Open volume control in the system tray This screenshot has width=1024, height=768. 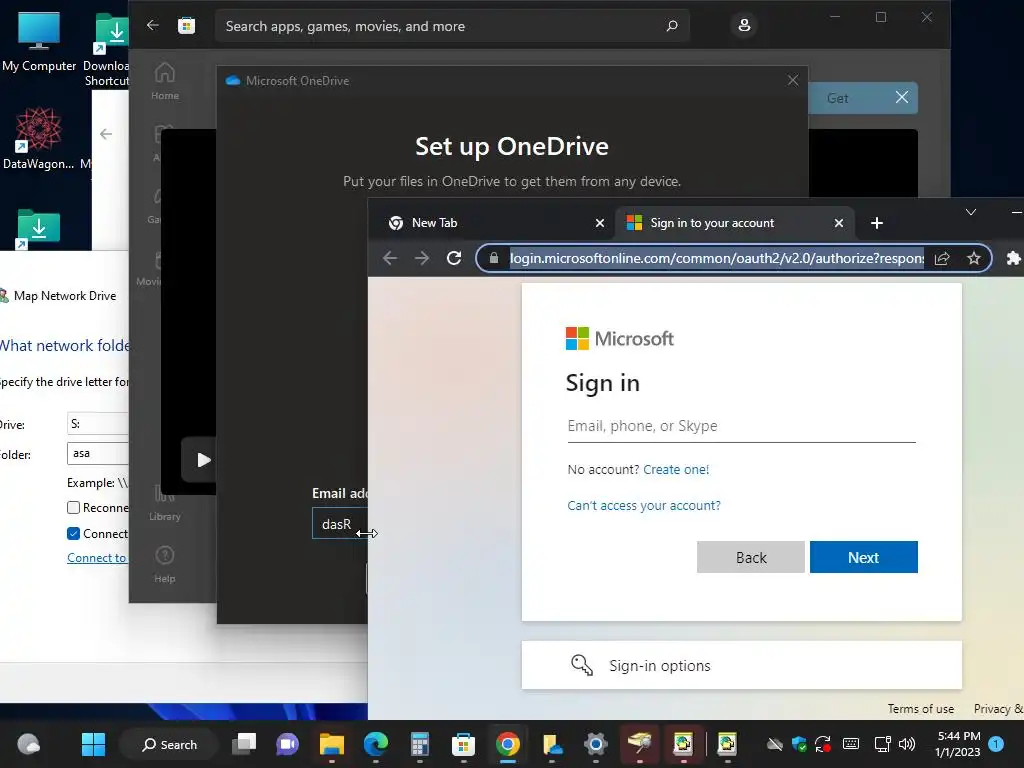click(906, 744)
